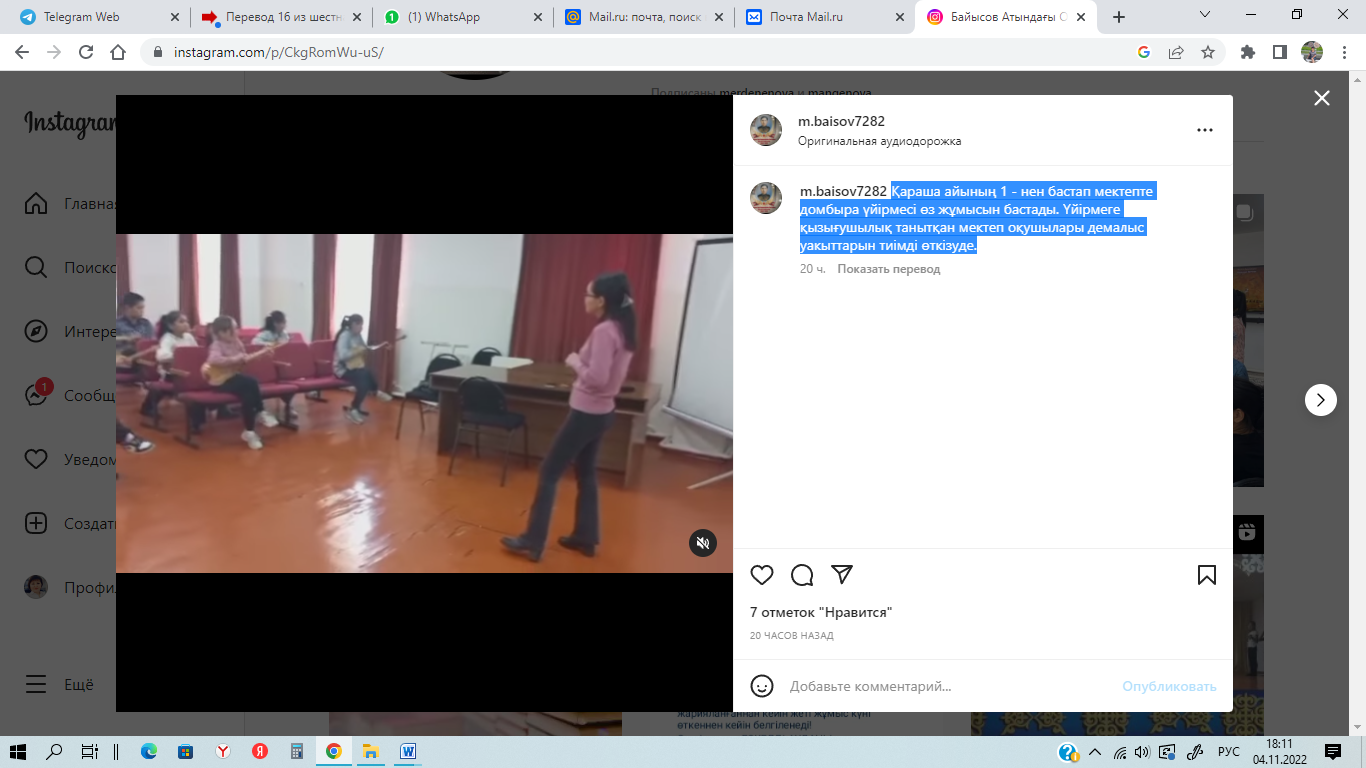Toggle the browser side panel
Screen dimensions: 1366x768
1279,52
